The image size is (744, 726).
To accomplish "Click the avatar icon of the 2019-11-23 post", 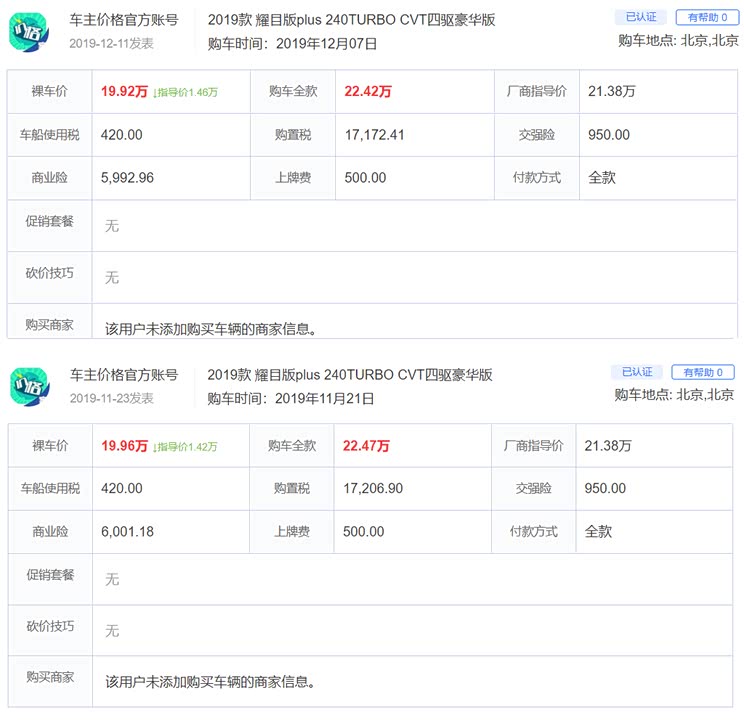I will pyautogui.click(x=30, y=385).
